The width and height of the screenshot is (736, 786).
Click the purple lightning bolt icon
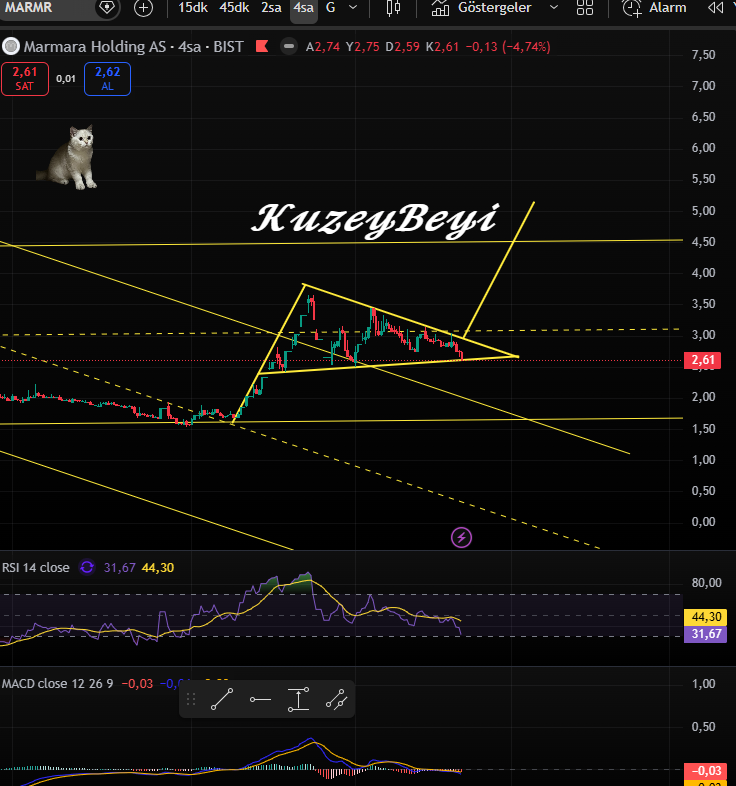(461, 538)
